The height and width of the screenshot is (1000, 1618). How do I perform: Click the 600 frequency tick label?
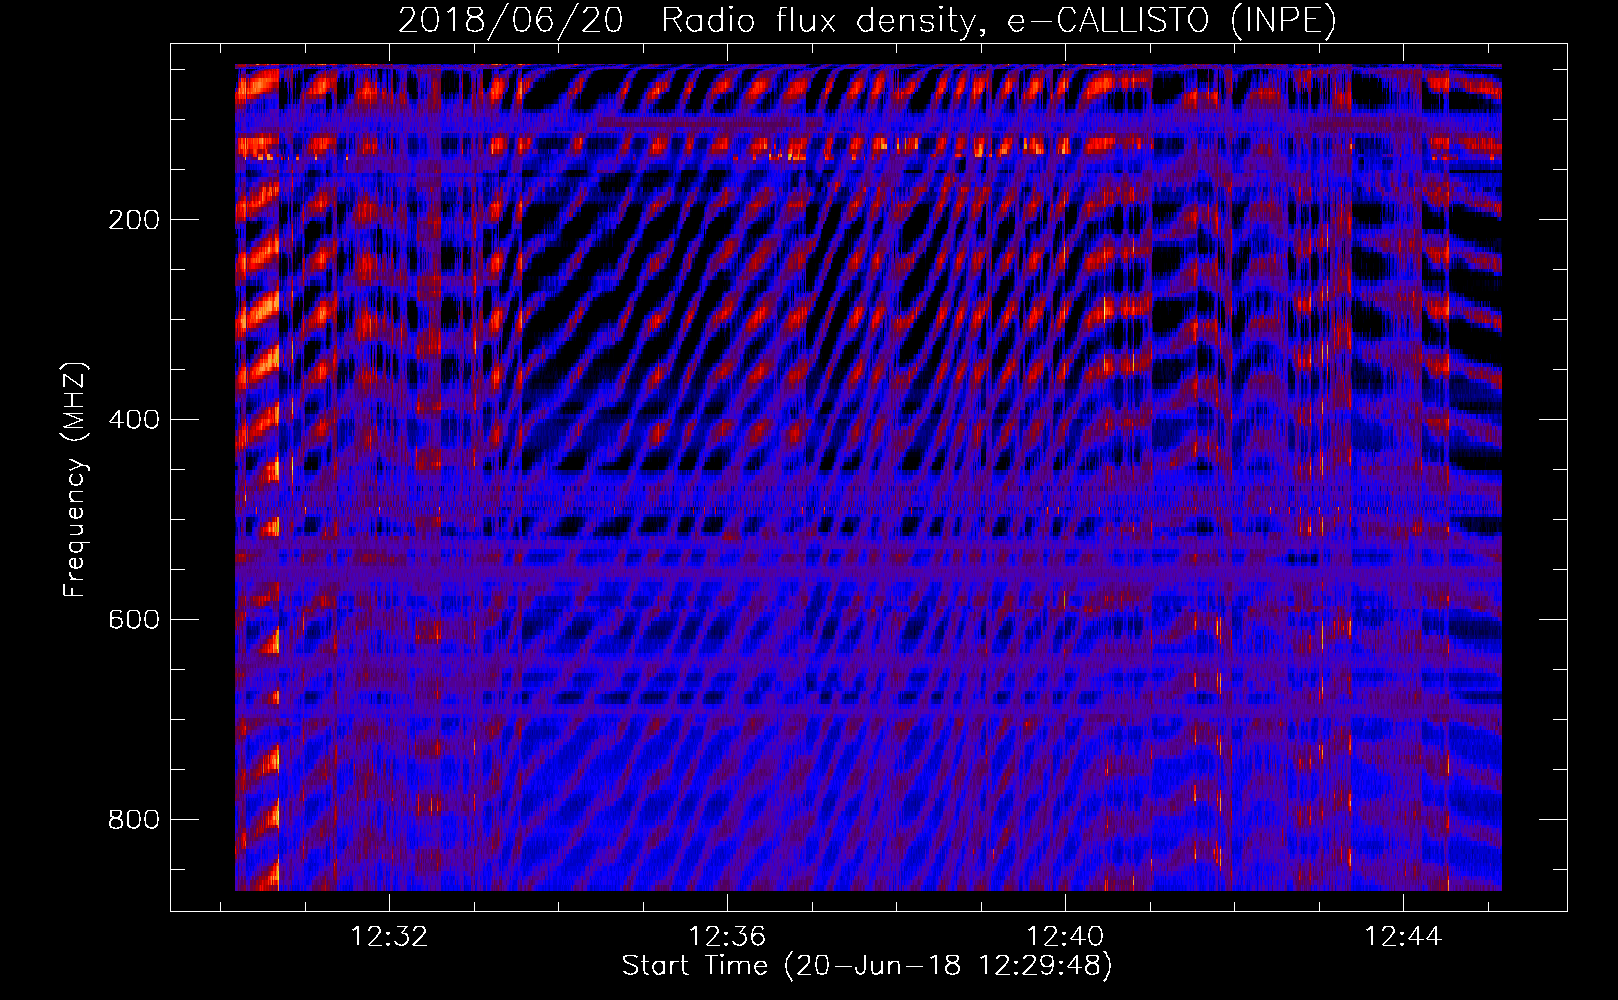(x=133, y=620)
